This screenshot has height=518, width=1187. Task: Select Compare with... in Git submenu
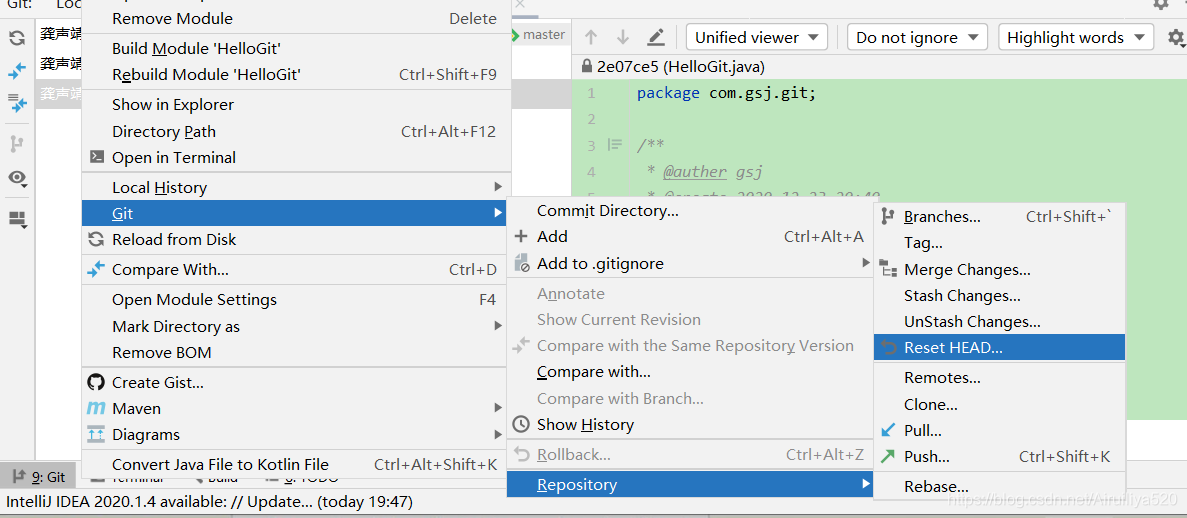(690, 372)
